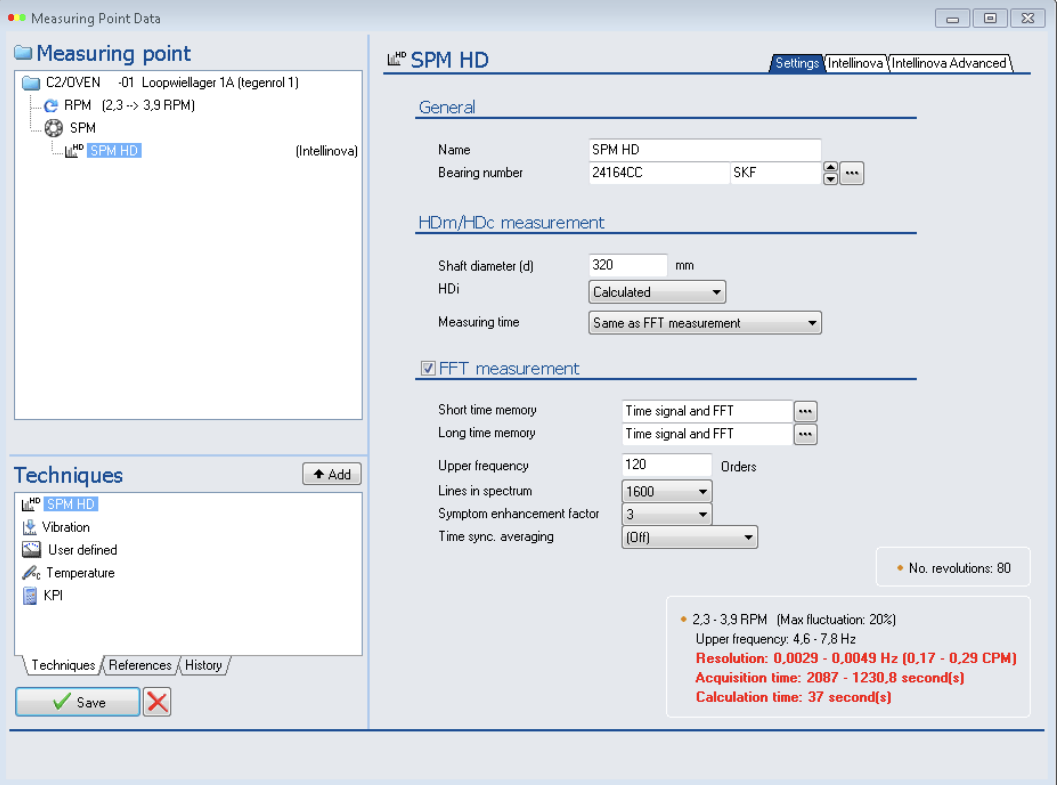Screen dimensions: 1060x786
Task: Click the RPM icon in measuring point tree
Action: (x=51, y=105)
